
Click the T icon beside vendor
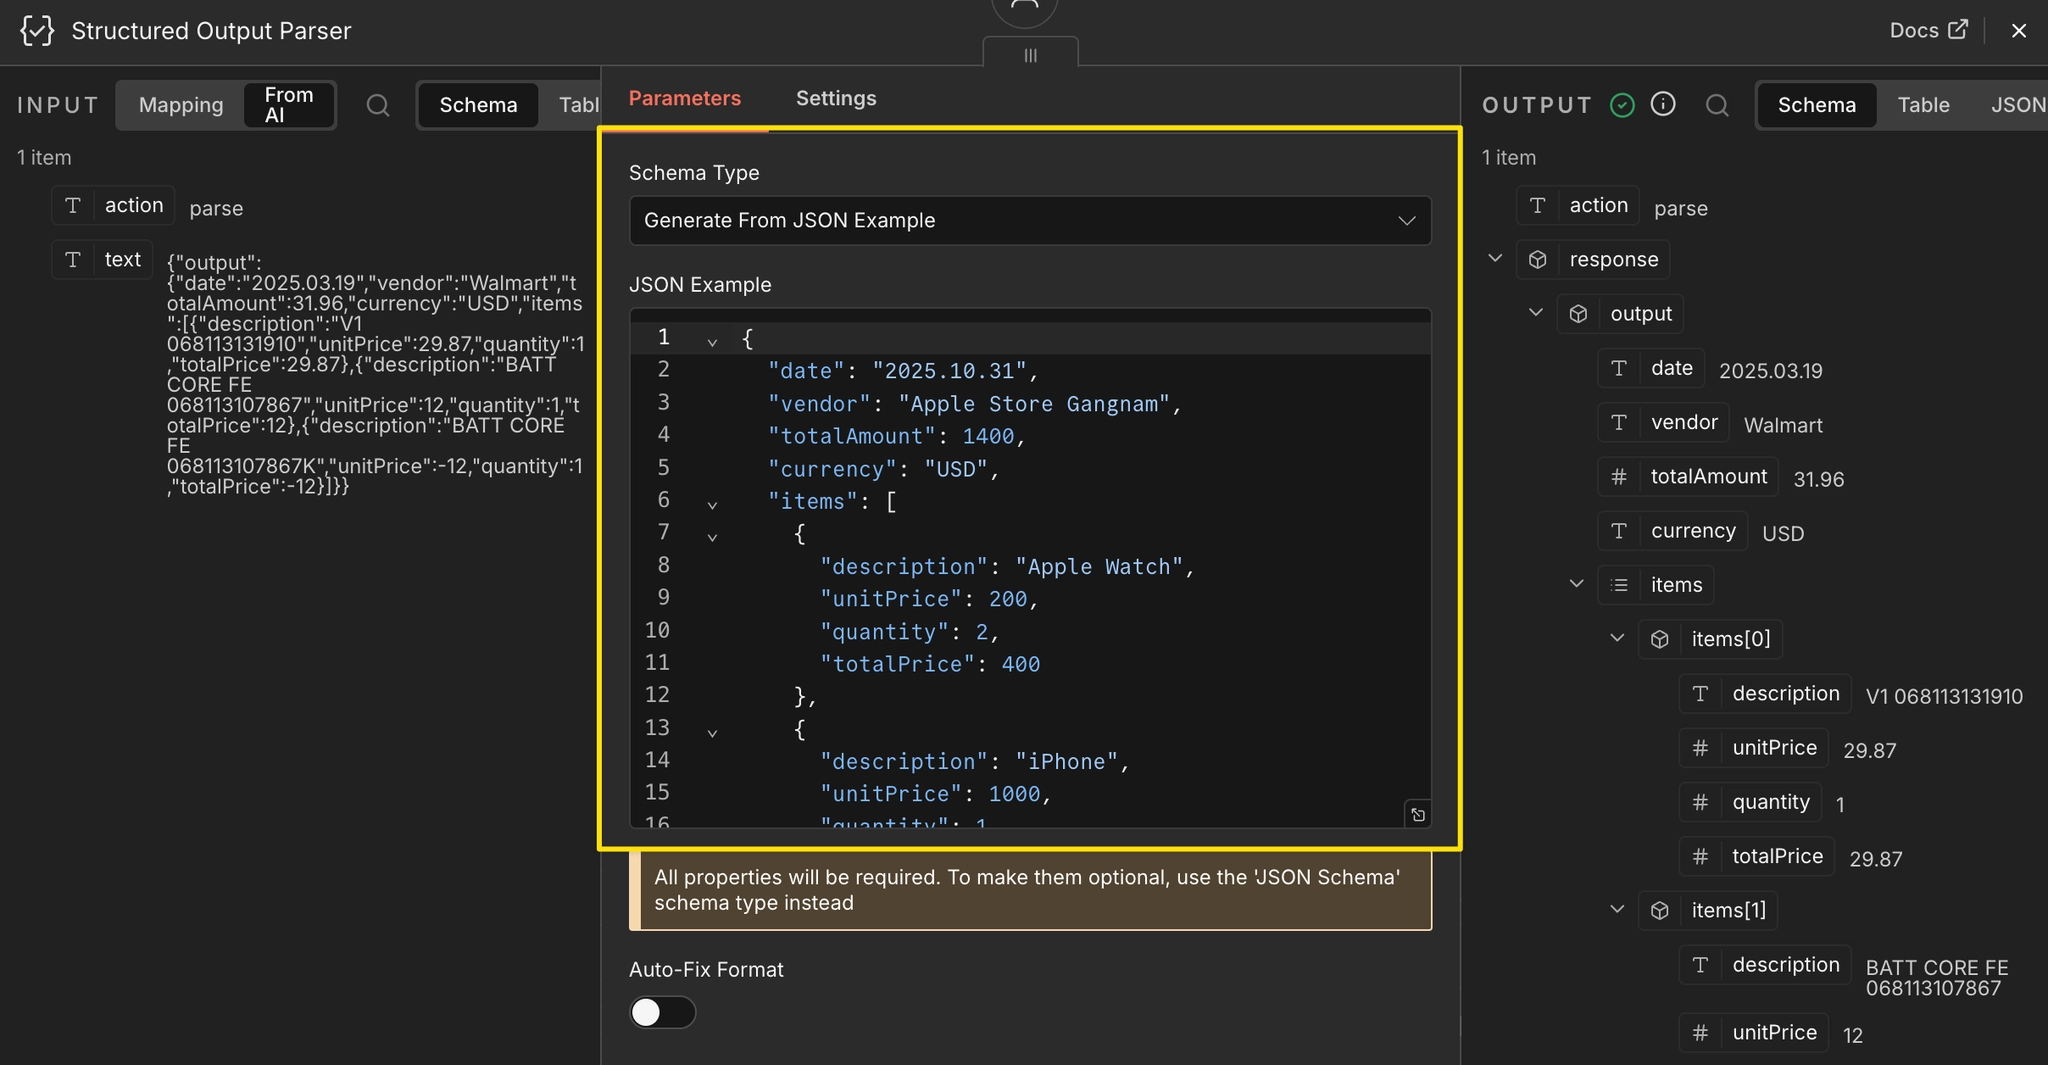1619,422
